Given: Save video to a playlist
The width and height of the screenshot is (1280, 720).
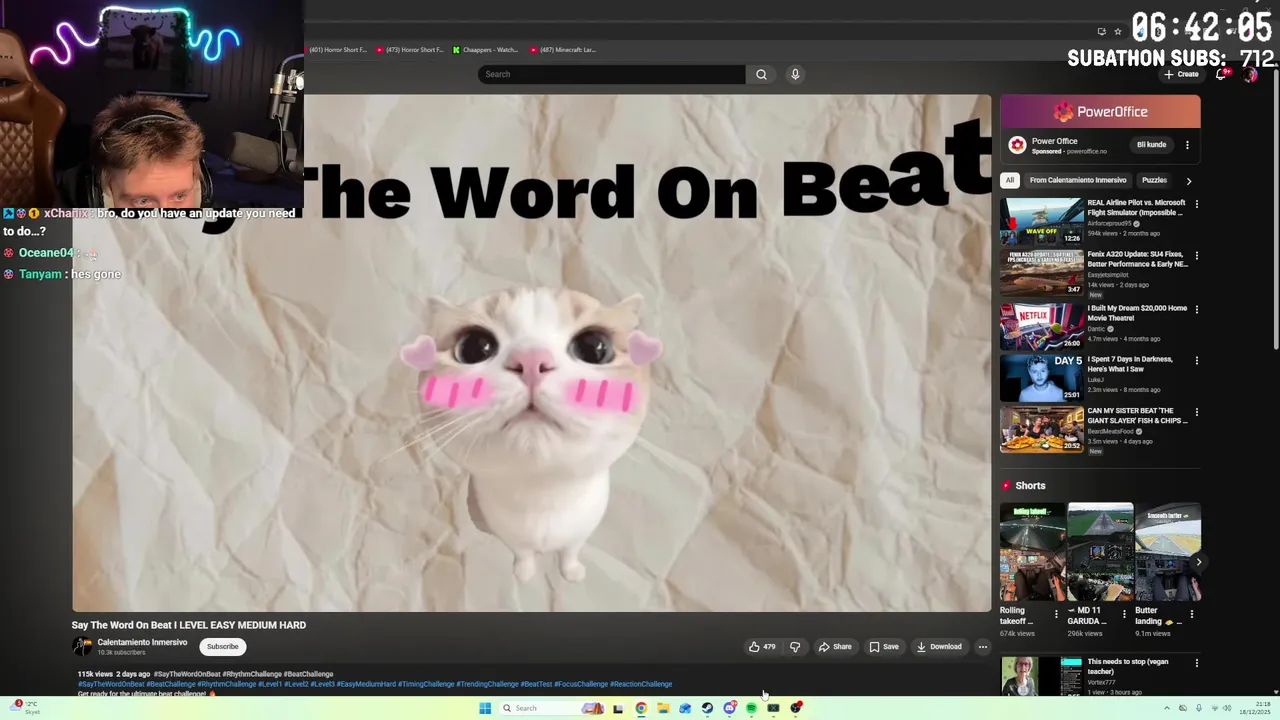Looking at the screenshot, I should pyautogui.click(x=884, y=647).
